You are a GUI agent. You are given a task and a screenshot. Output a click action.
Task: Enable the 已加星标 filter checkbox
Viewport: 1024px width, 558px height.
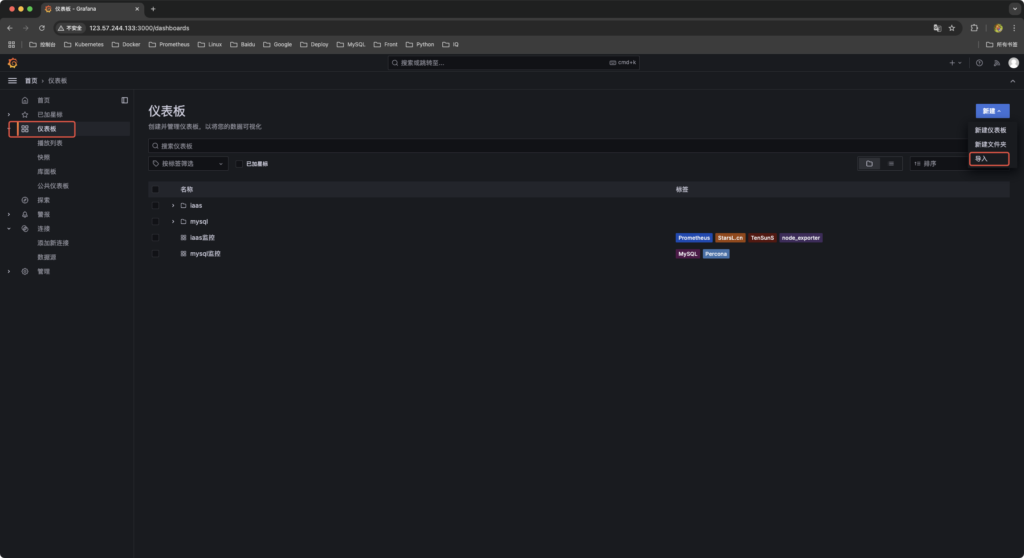coord(240,163)
